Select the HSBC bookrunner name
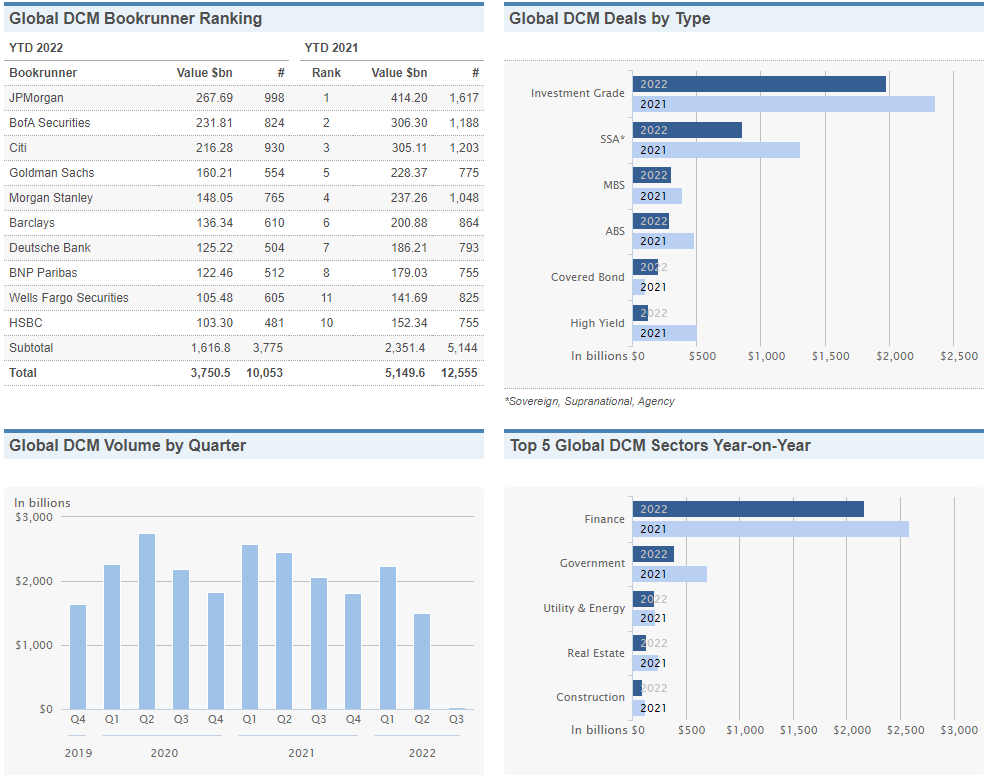Screen dimensions: 991x779 pyautogui.click(x=25, y=323)
